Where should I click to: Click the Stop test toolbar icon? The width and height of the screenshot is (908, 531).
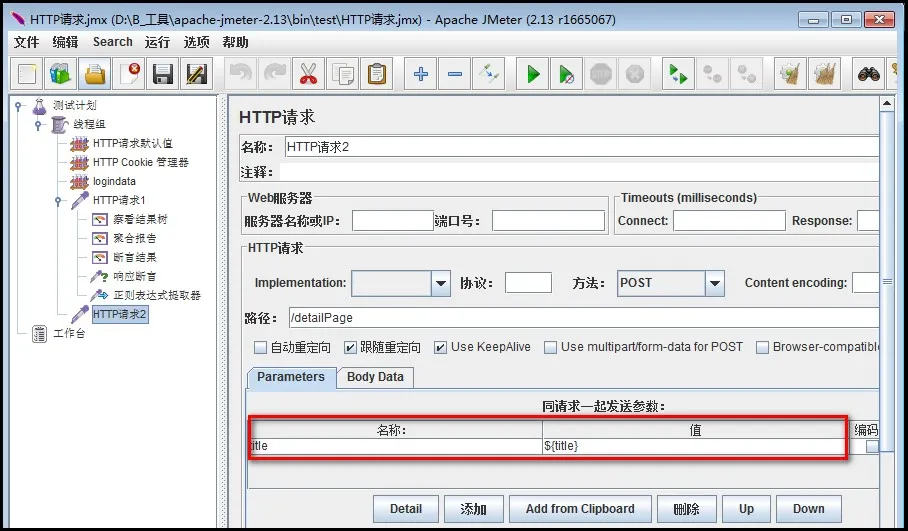601,74
